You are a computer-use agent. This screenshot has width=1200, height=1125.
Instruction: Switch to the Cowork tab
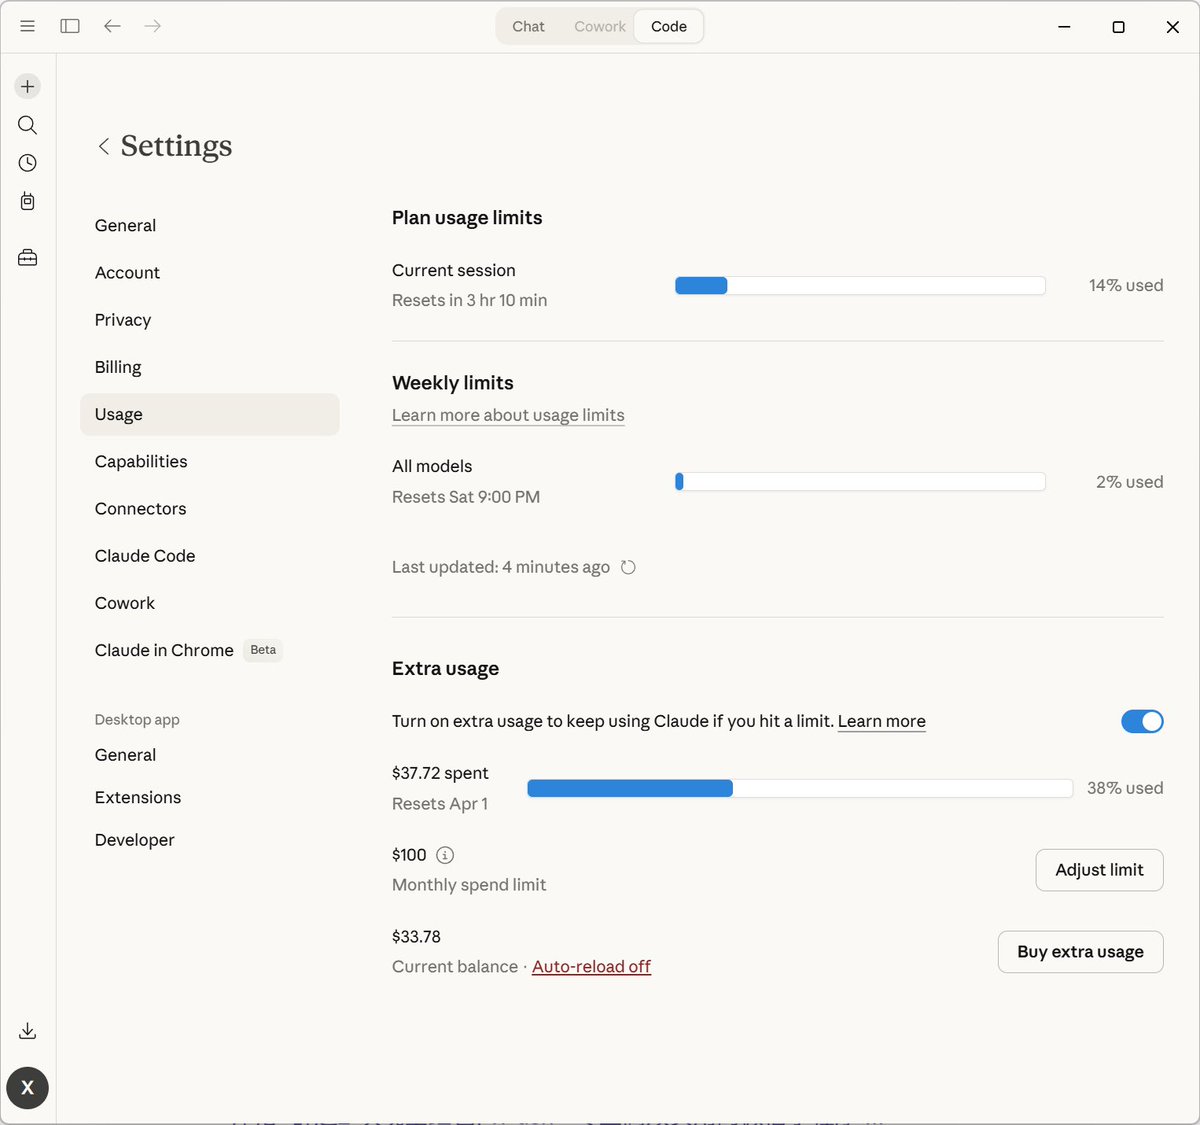tap(600, 26)
